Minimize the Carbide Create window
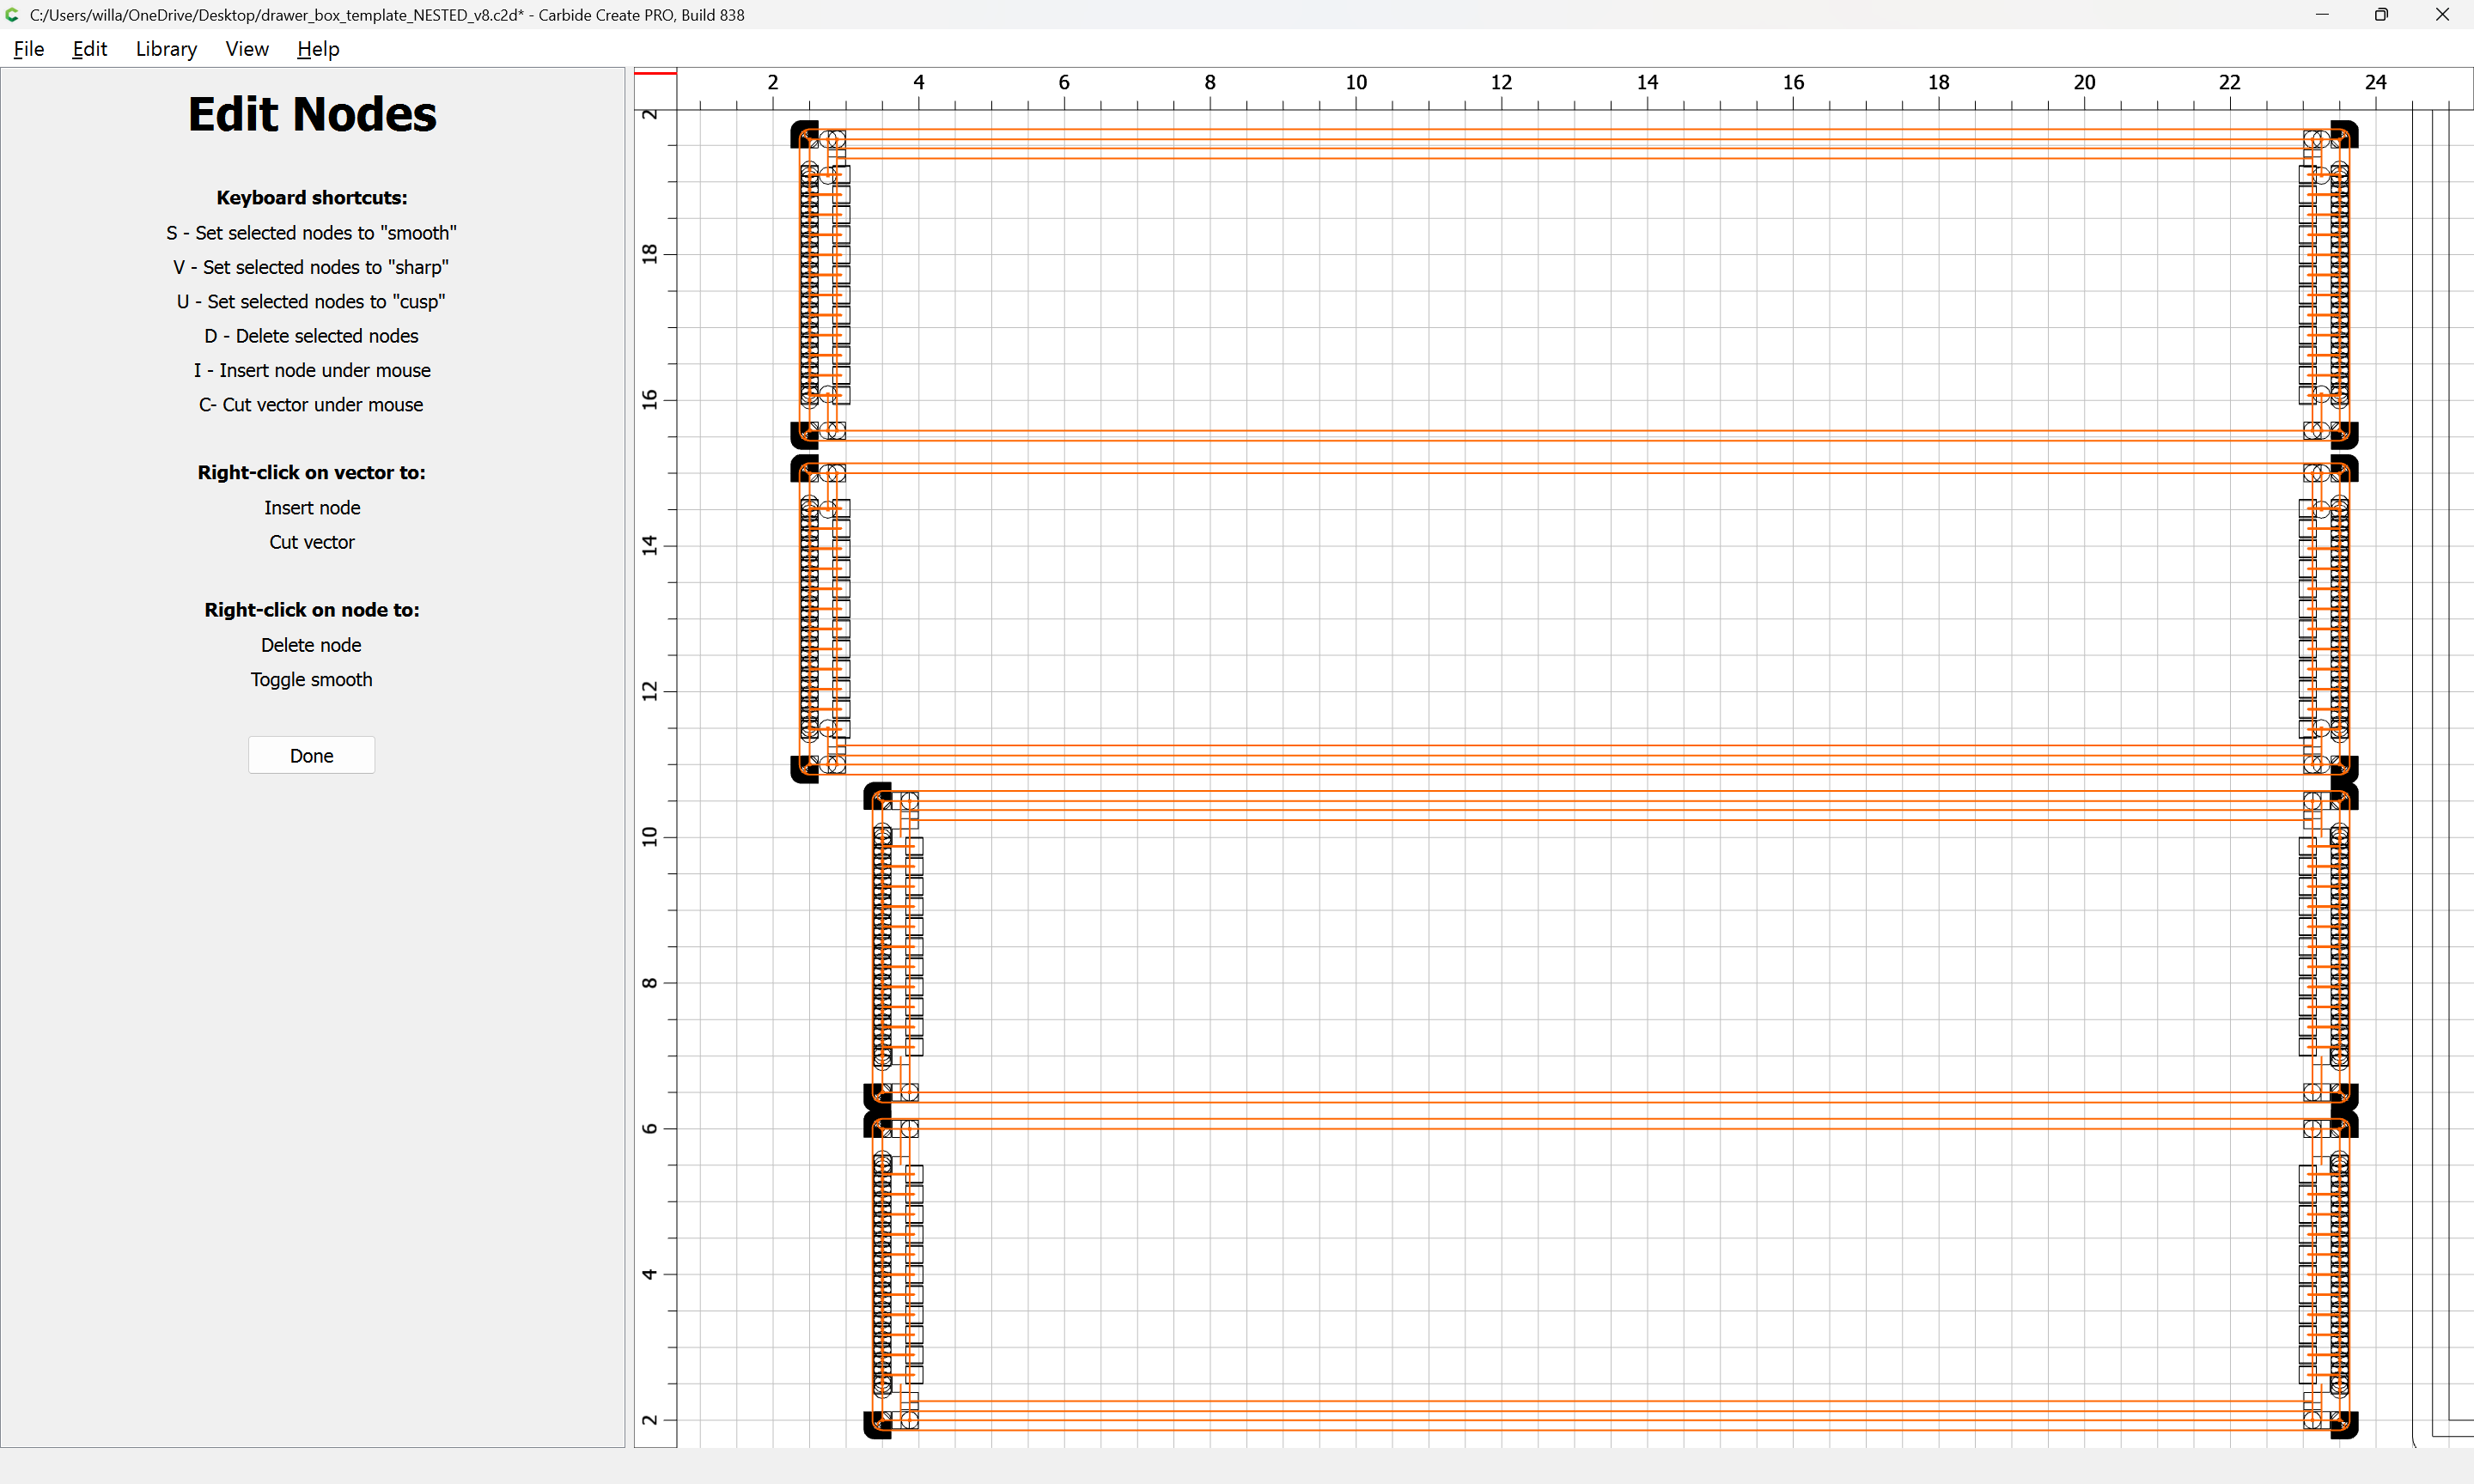2474x1484 pixels. [2322, 15]
